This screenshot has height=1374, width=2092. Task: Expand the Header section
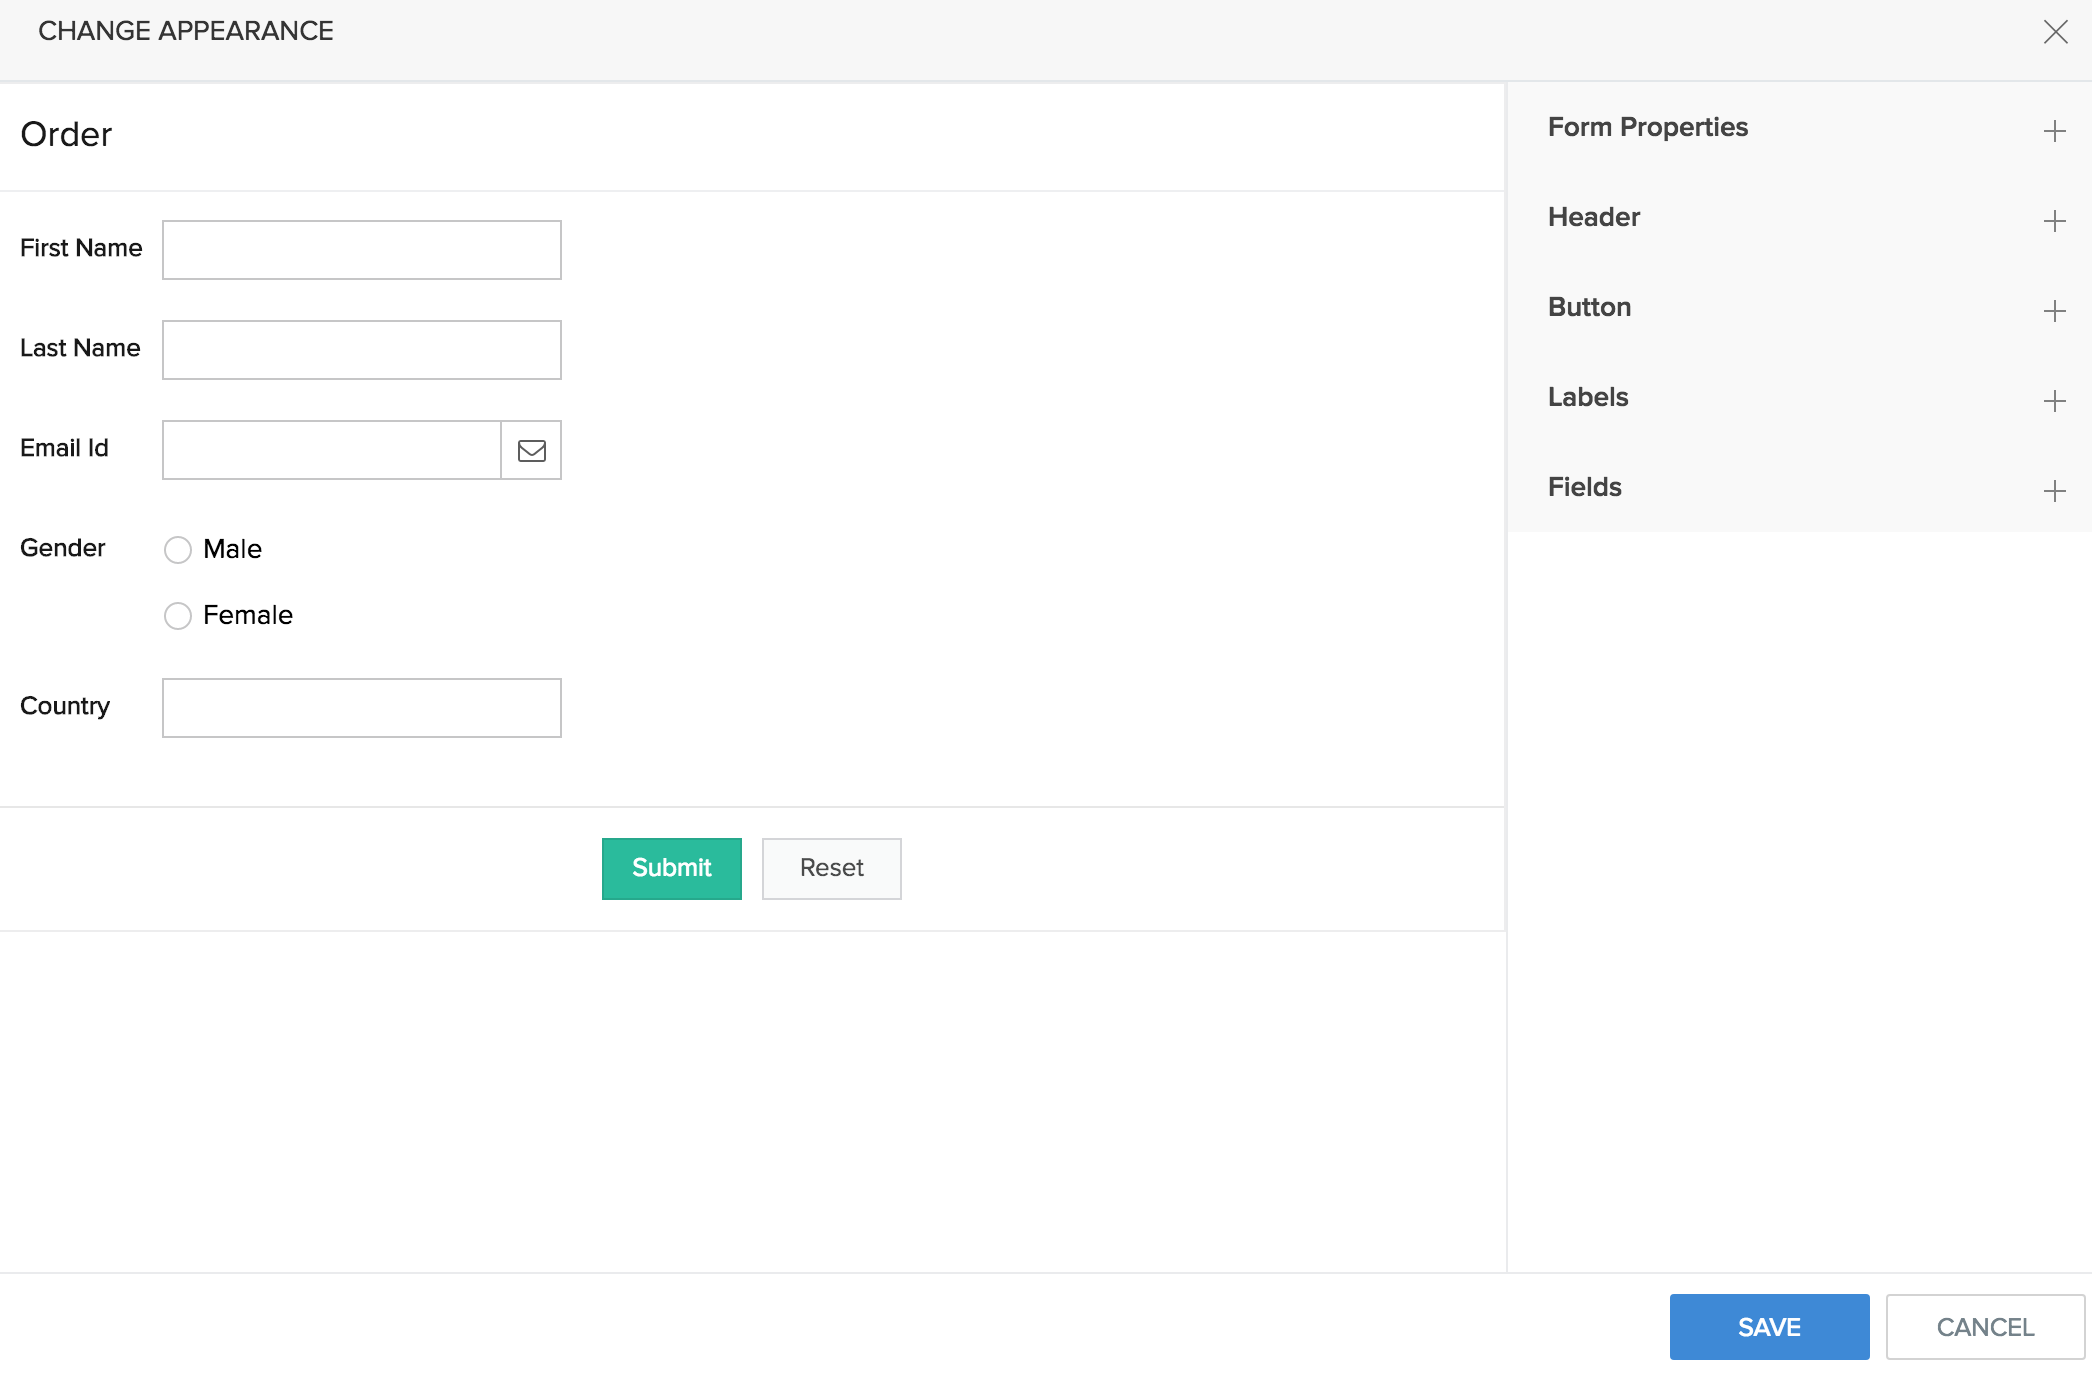pos(2055,220)
